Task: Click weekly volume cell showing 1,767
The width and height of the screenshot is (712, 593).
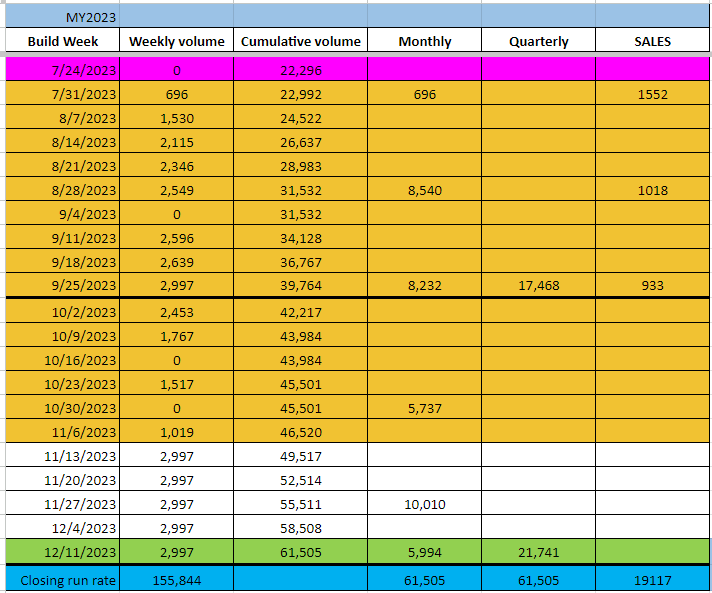Action: pyautogui.click(x=176, y=336)
